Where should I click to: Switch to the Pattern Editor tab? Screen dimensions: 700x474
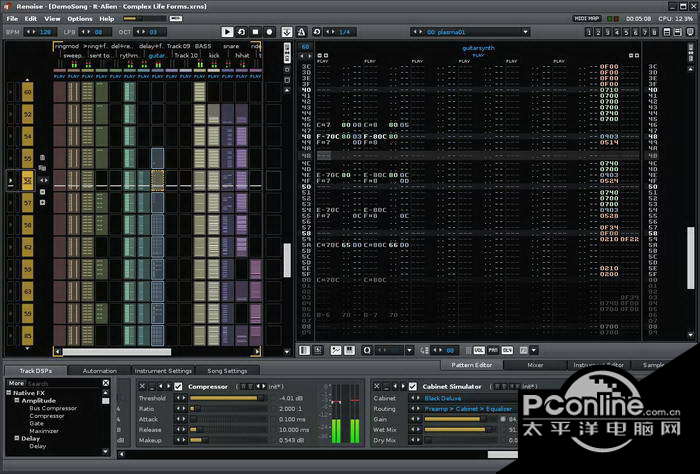point(471,365)
